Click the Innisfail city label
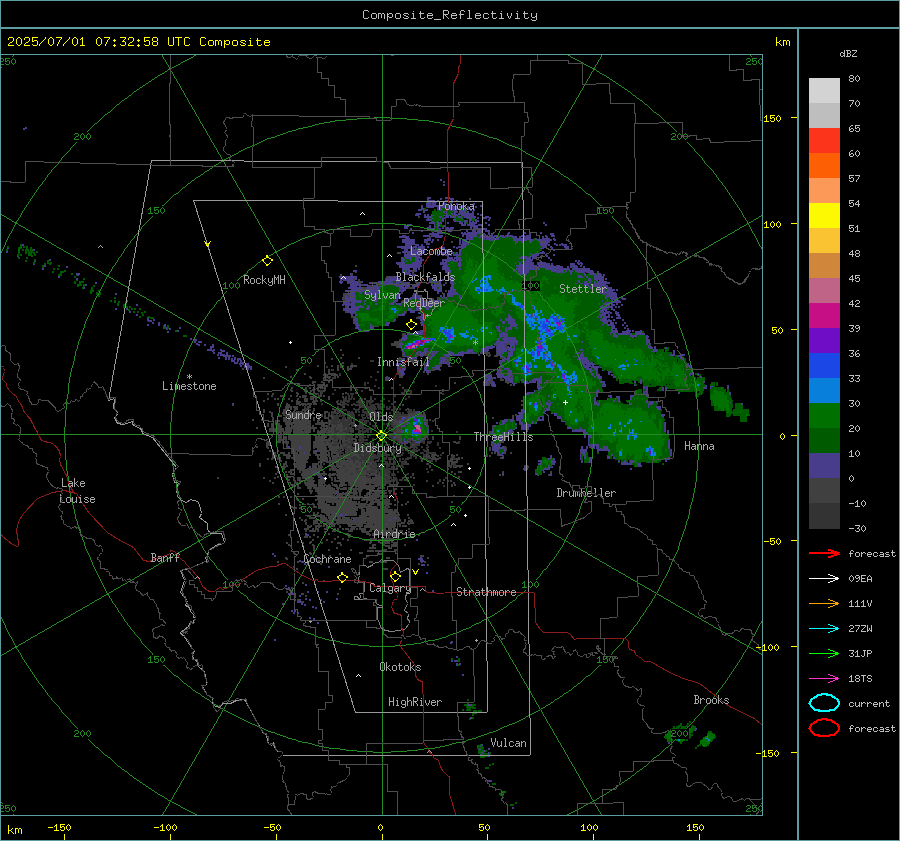Viewport: 900px width, 841px height. [403, 362]
